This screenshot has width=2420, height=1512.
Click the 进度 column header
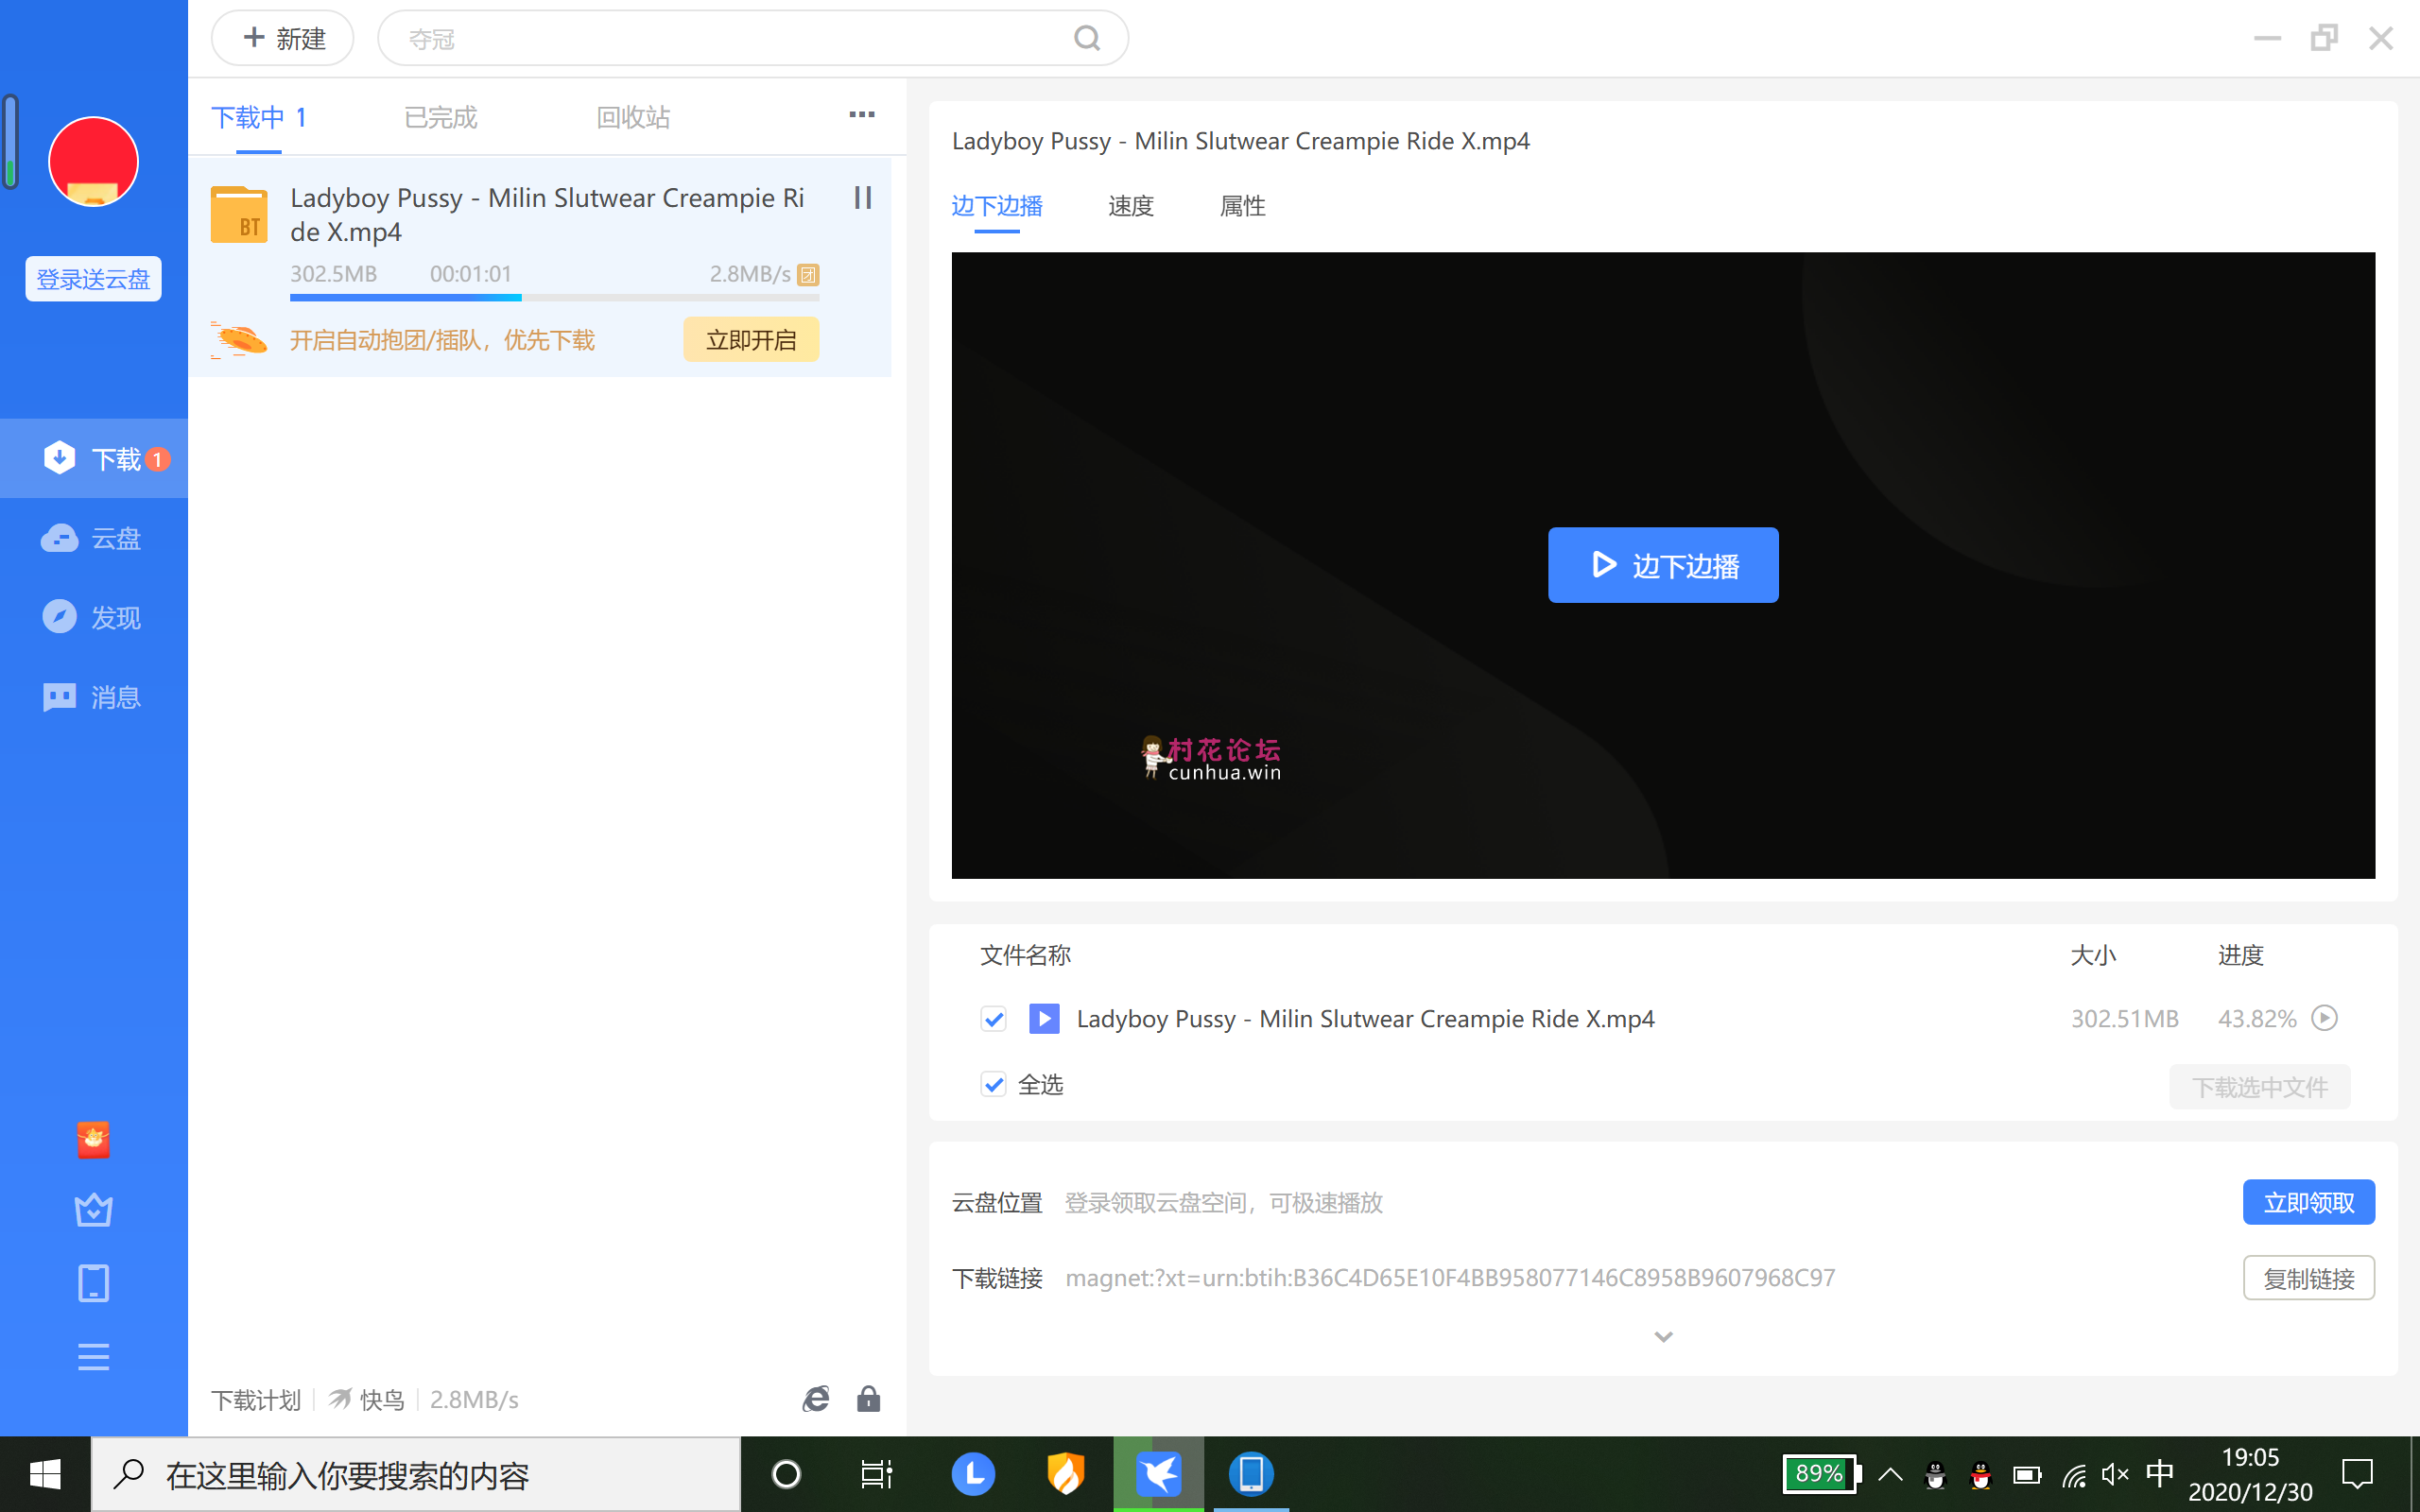tap(2241, 955)
